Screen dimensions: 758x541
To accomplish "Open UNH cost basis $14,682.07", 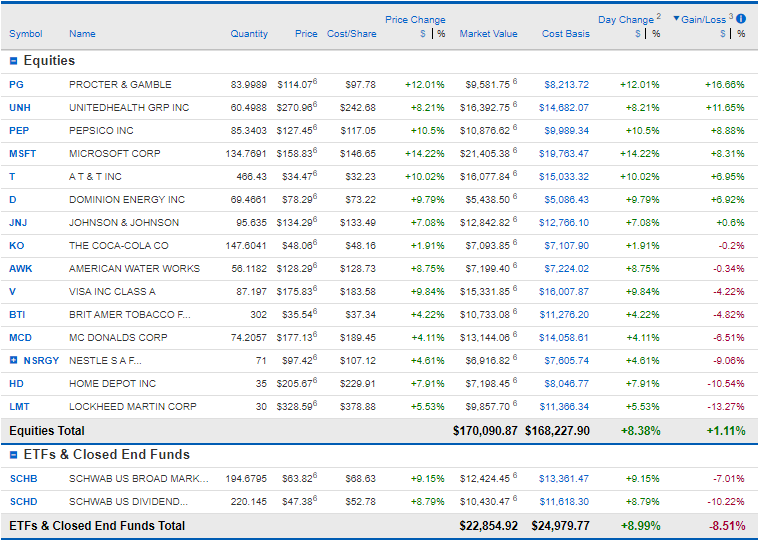I will pyautogui.click(x=564, y=108).
